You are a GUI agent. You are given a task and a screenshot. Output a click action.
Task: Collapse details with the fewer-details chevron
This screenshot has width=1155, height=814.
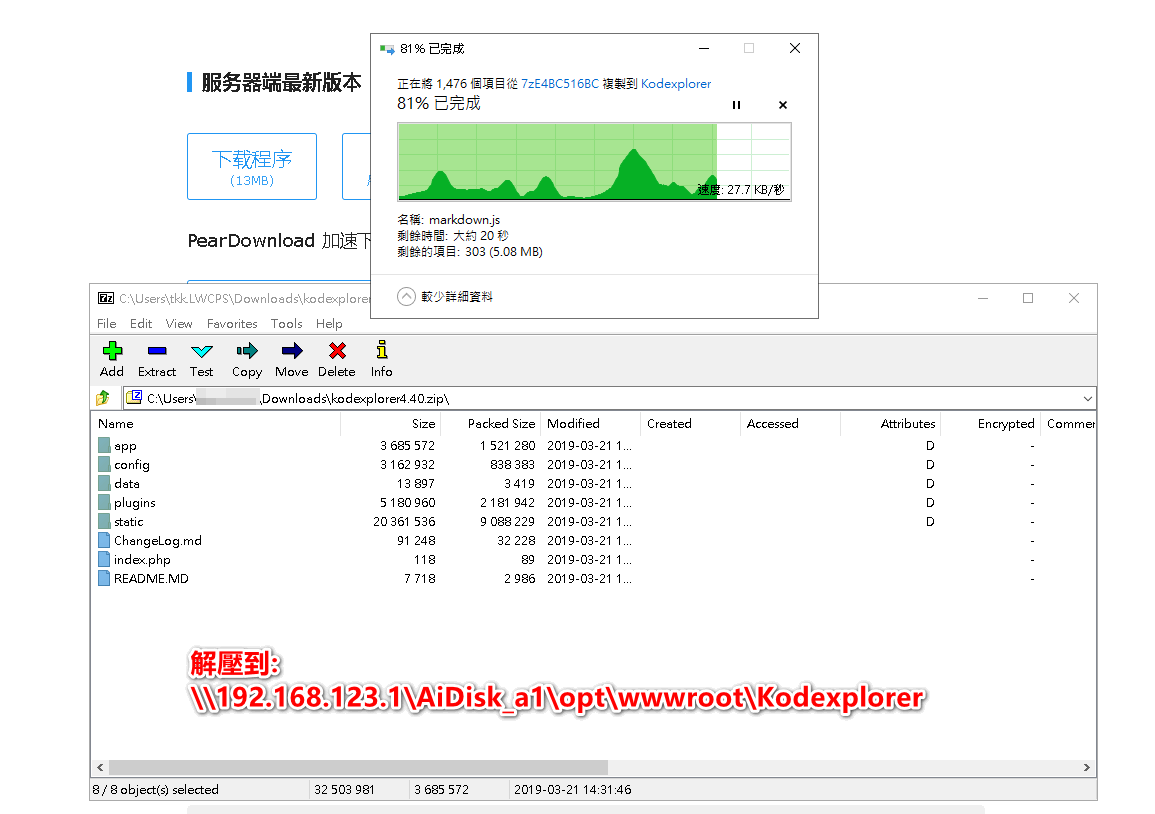pyautogui.click(x=406, y=296)
